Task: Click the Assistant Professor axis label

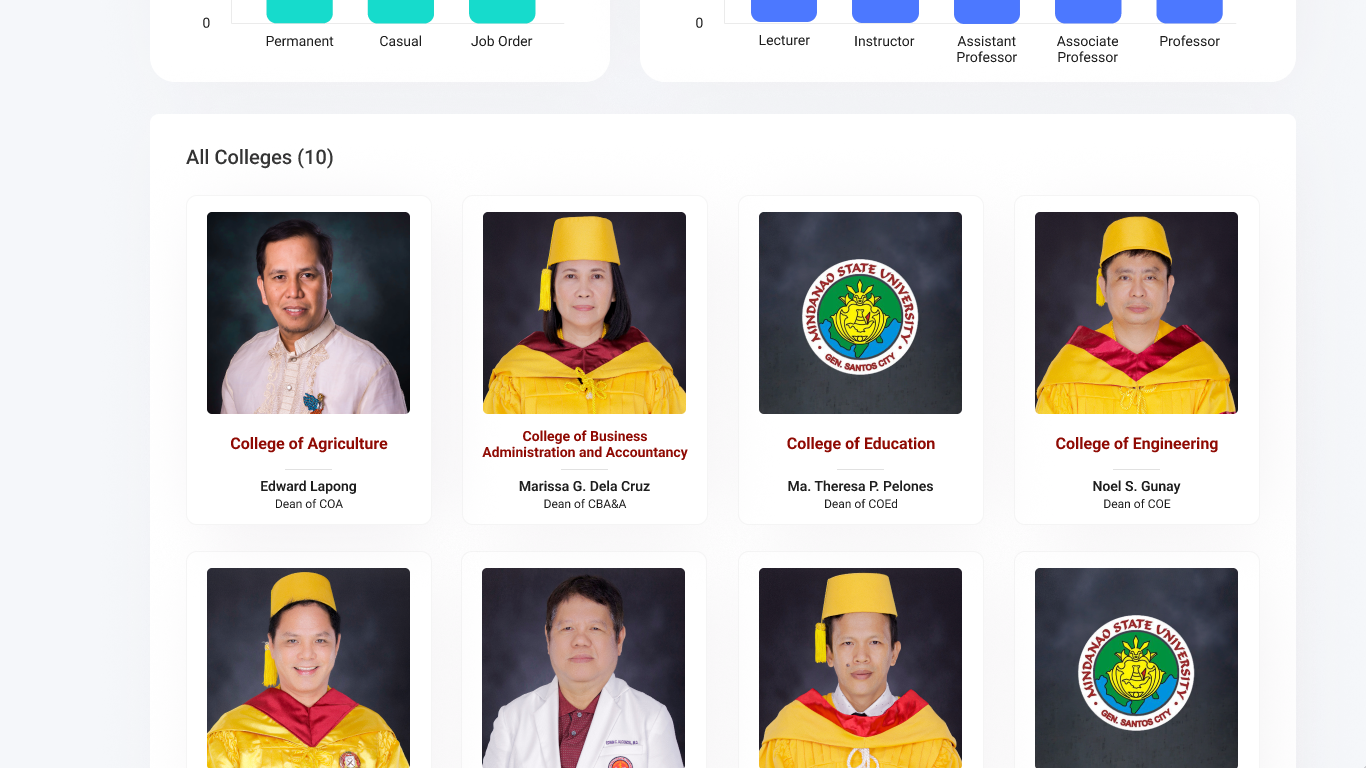Action: [987, 49]
